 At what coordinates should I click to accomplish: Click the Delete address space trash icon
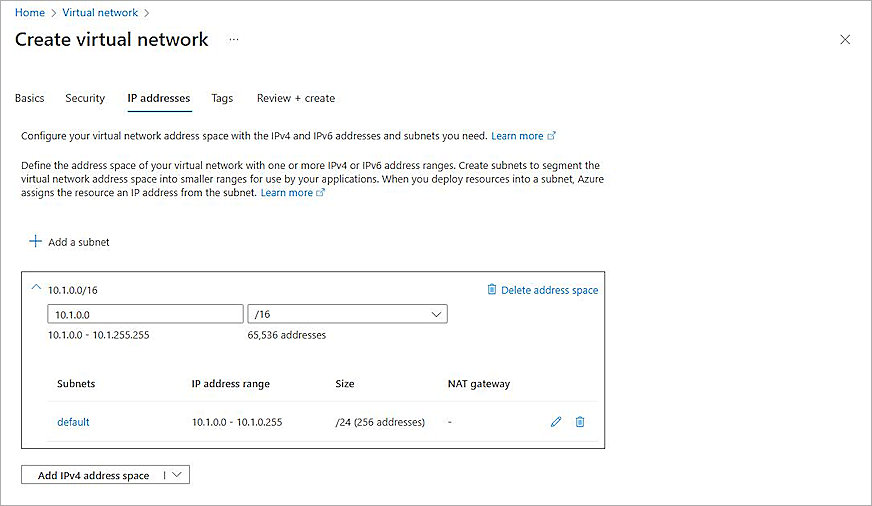click(x=491, y=290)
